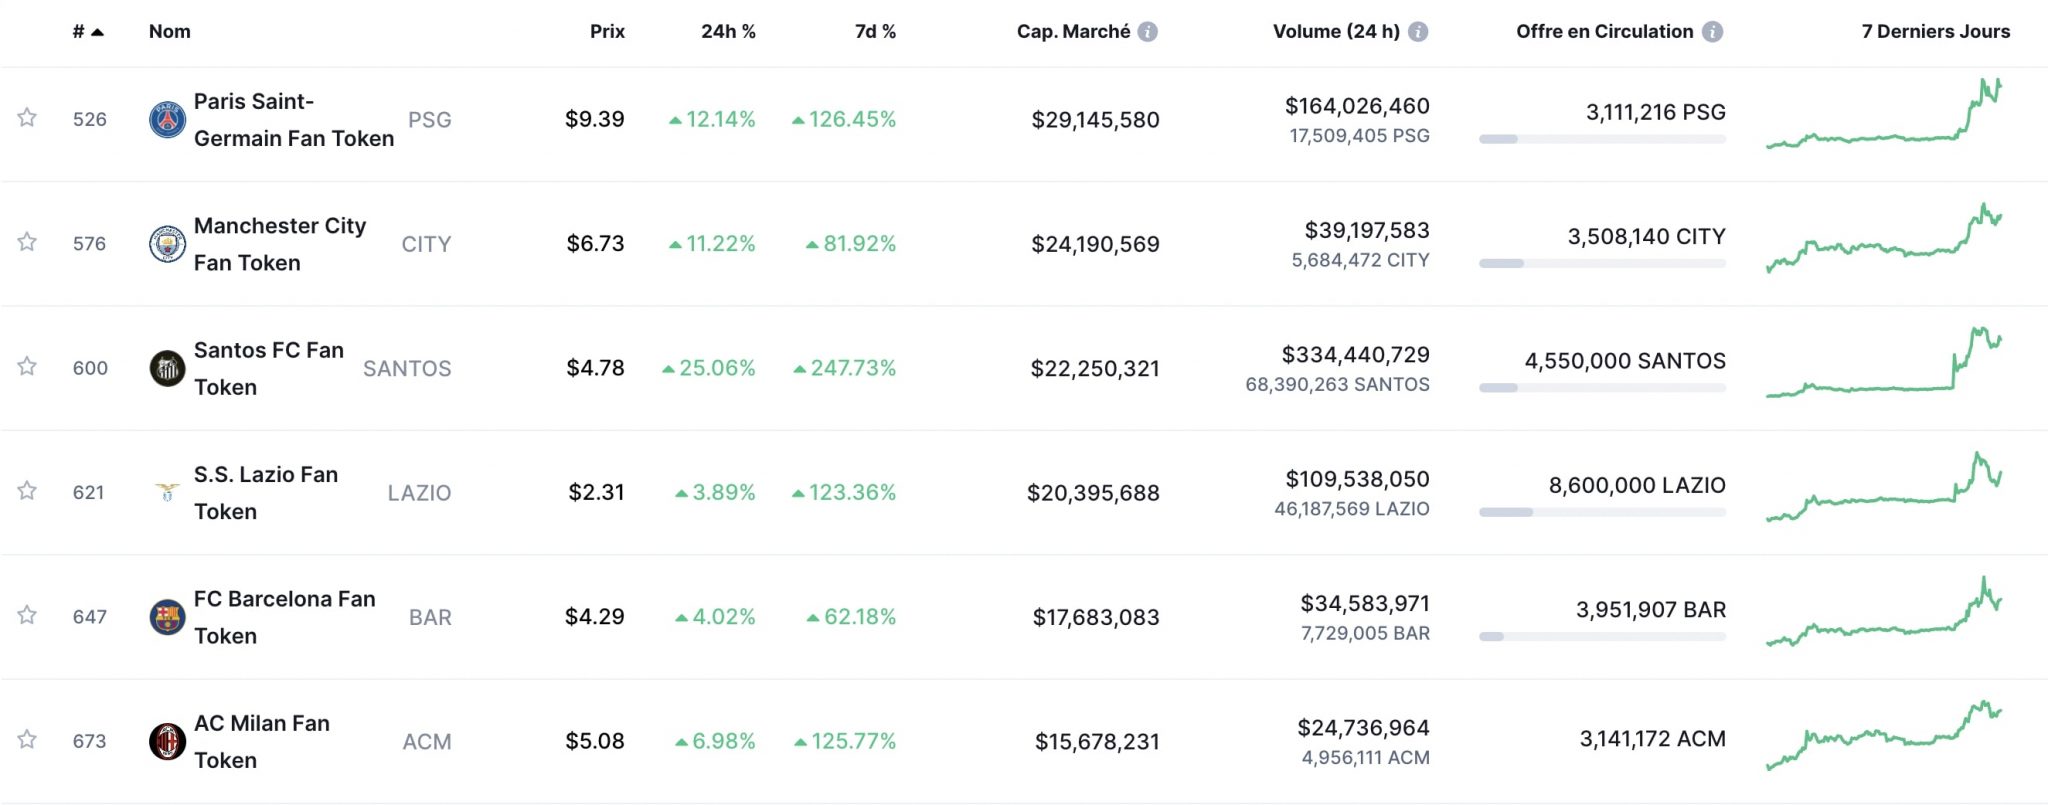Viewport: 2048px width, 805px height.
Task: Click info icon next to Volume (24 h)
Action: [x=1418, y=32]
